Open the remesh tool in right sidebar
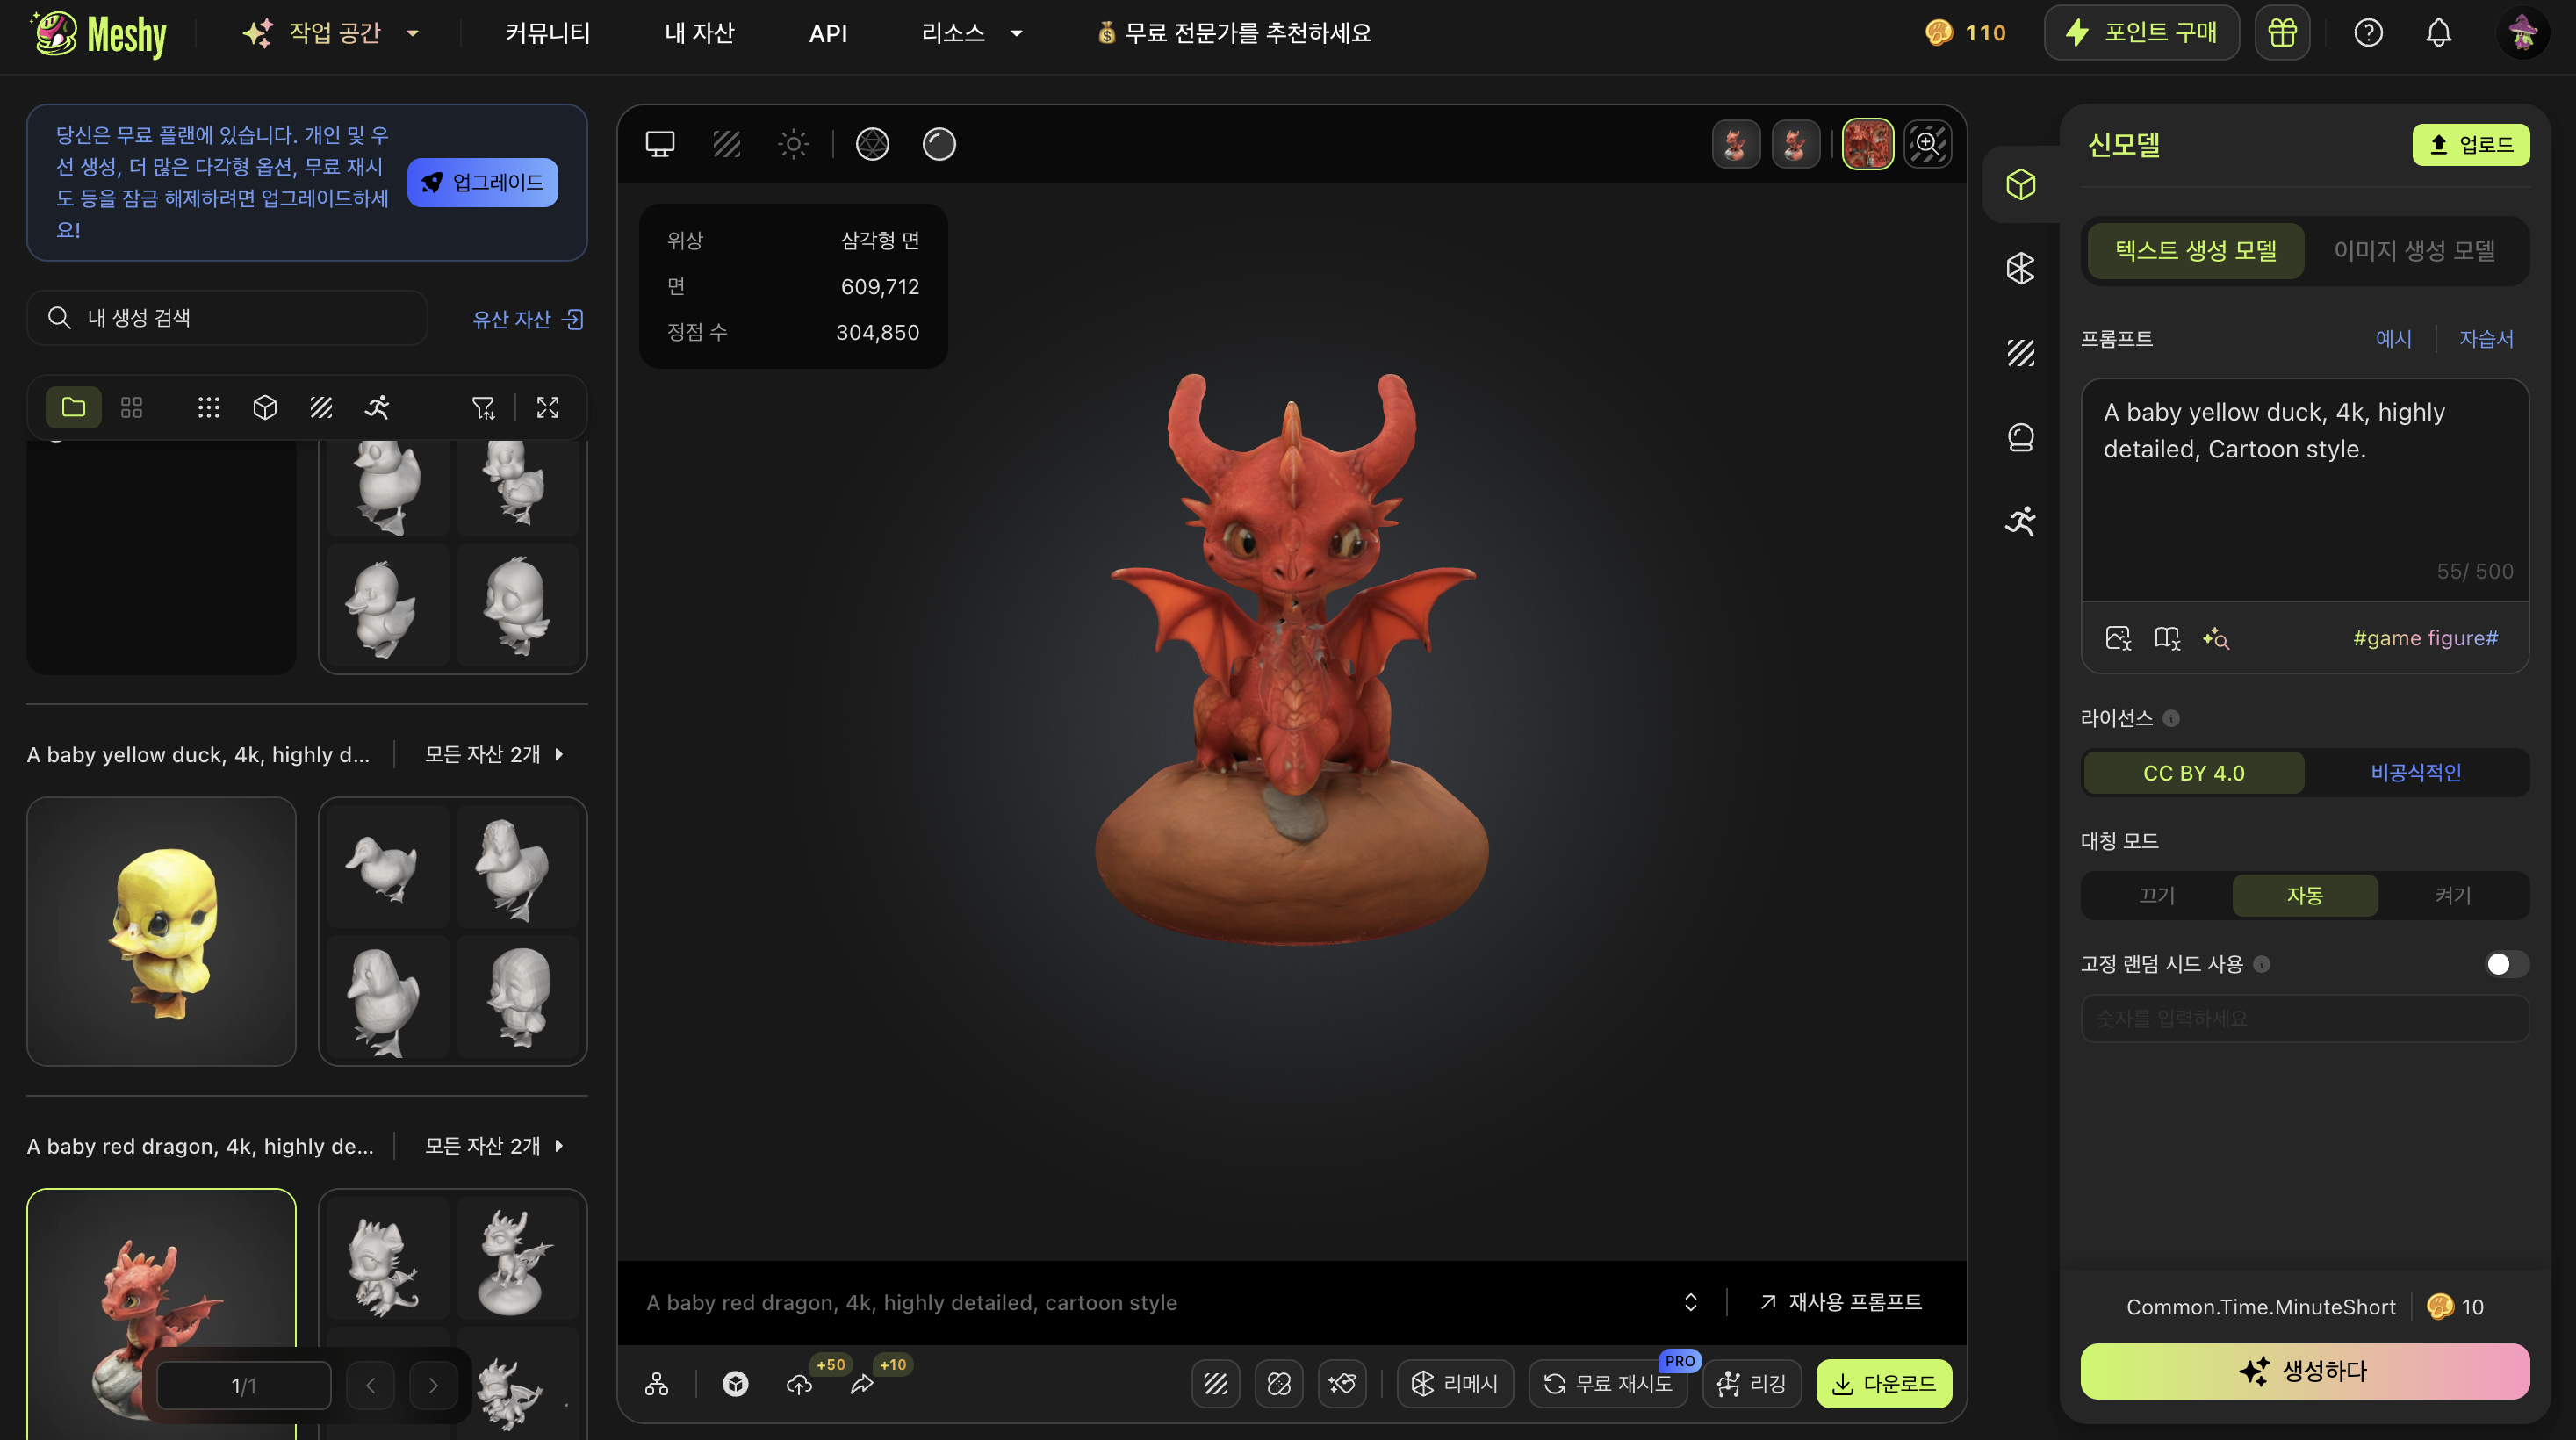 2021,268
